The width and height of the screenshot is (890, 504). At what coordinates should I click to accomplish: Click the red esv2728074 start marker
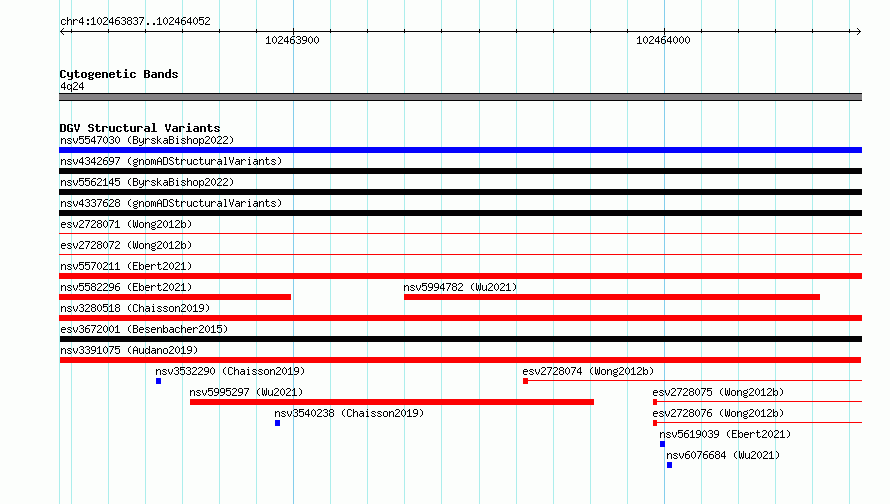click(526, 381)
